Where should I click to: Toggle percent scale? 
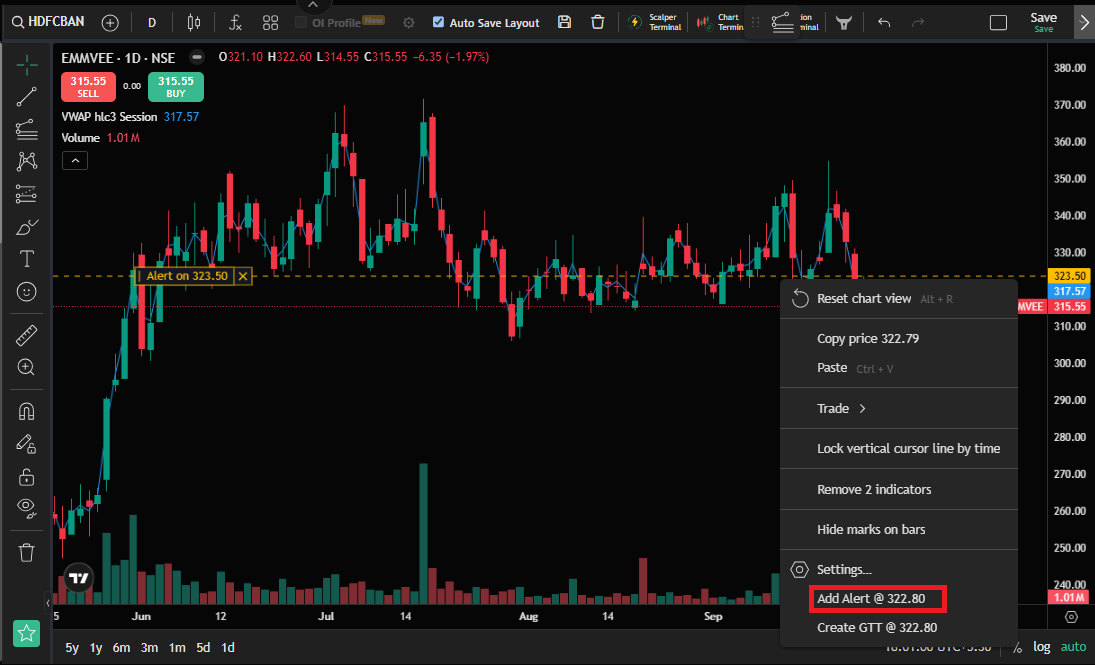(x=1018, y=647)
